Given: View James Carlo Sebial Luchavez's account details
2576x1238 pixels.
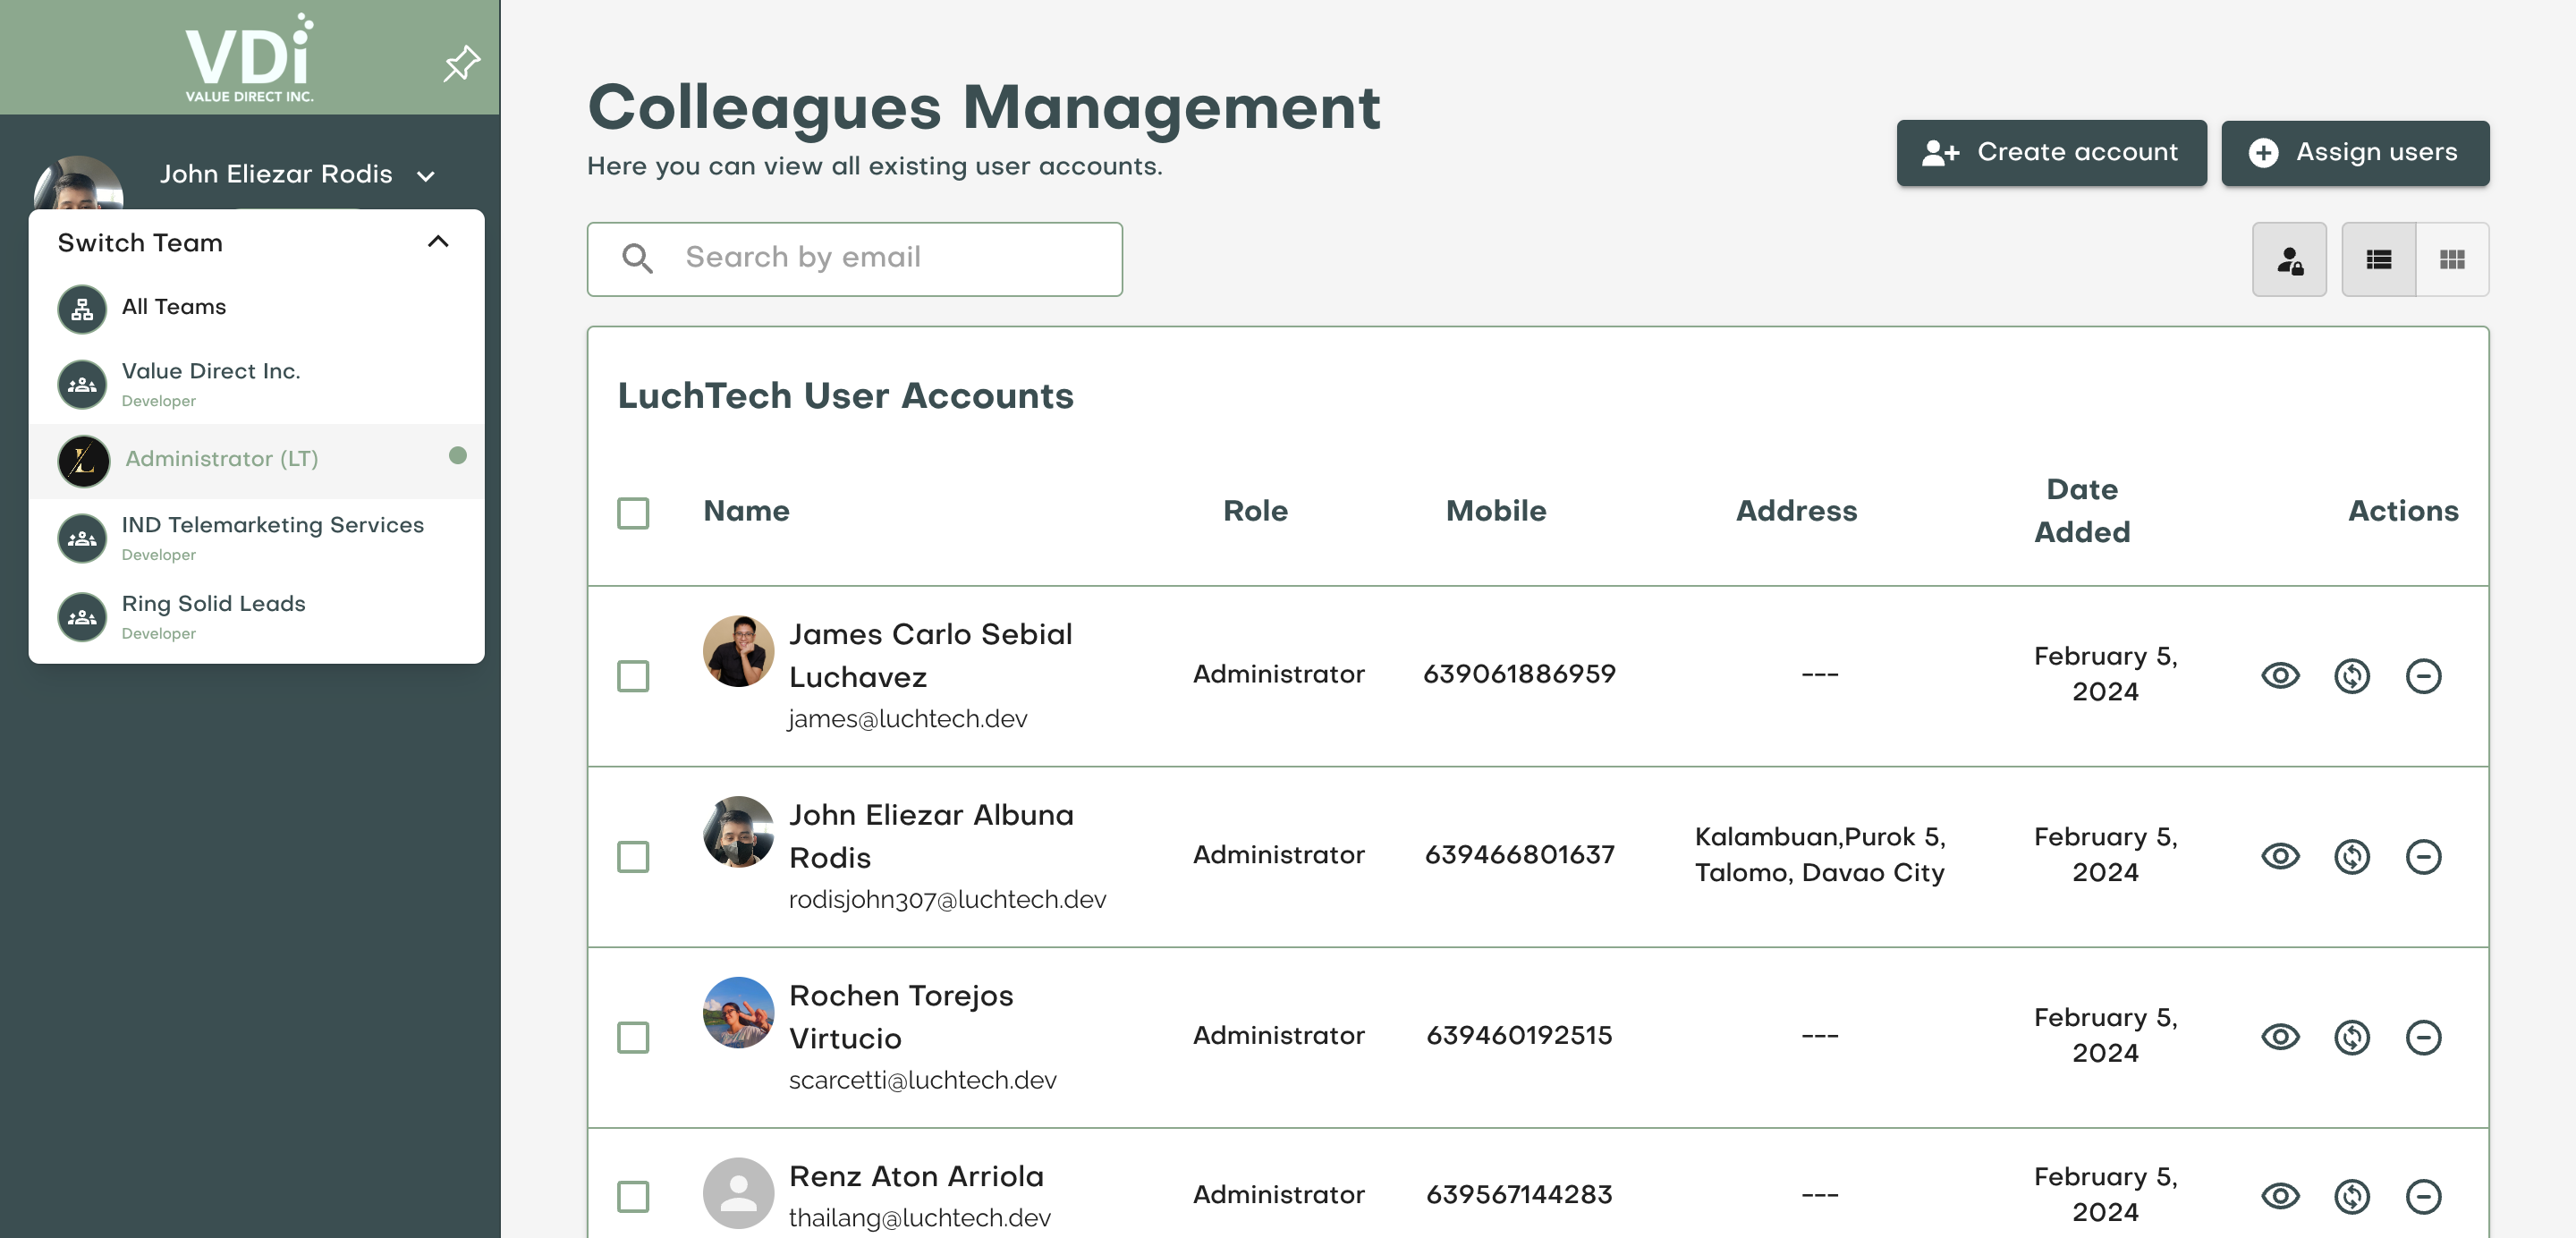Looking at the screenshot, I should click(x=2280, y=676).
